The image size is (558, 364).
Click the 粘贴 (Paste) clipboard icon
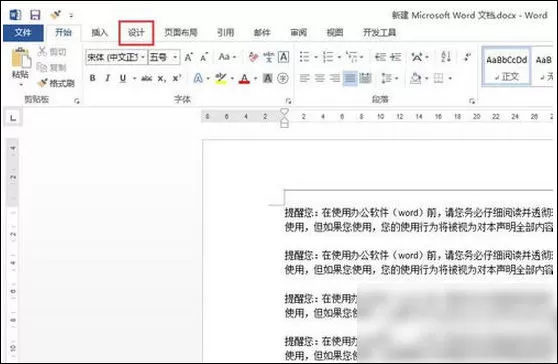click(x=21, y=58)
